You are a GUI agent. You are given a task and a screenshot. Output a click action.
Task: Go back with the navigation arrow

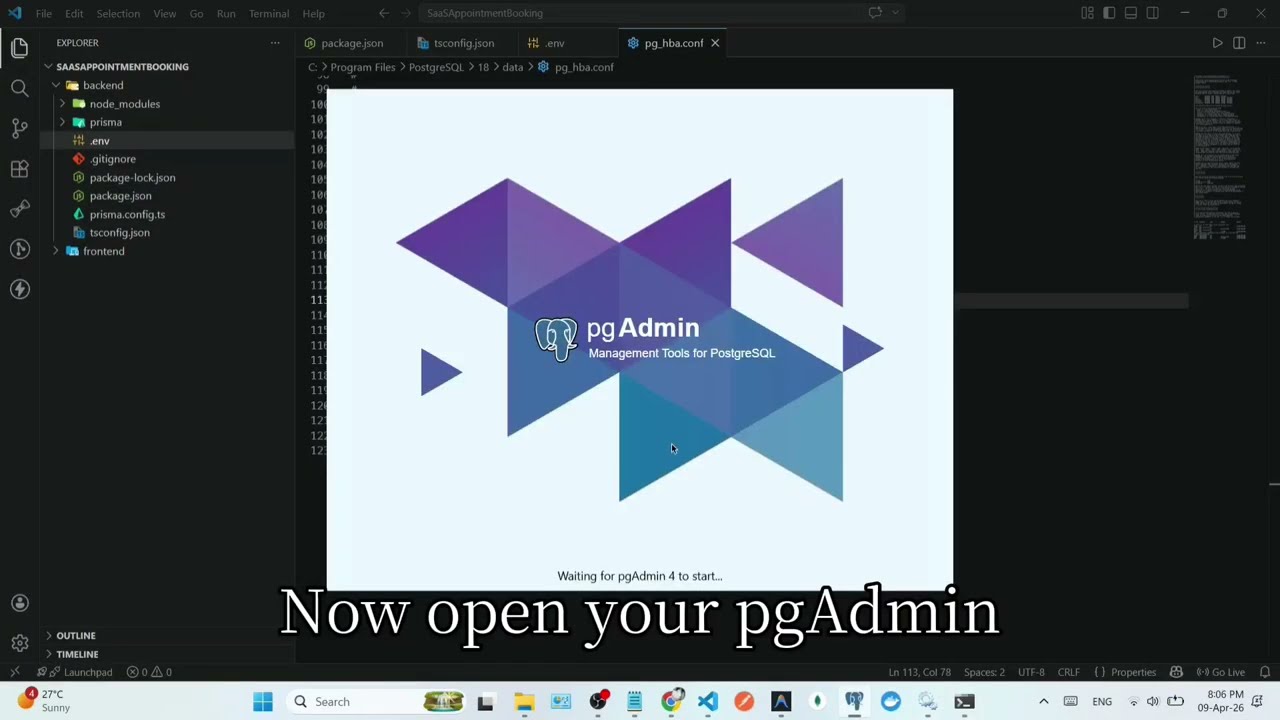pos(384,13)
